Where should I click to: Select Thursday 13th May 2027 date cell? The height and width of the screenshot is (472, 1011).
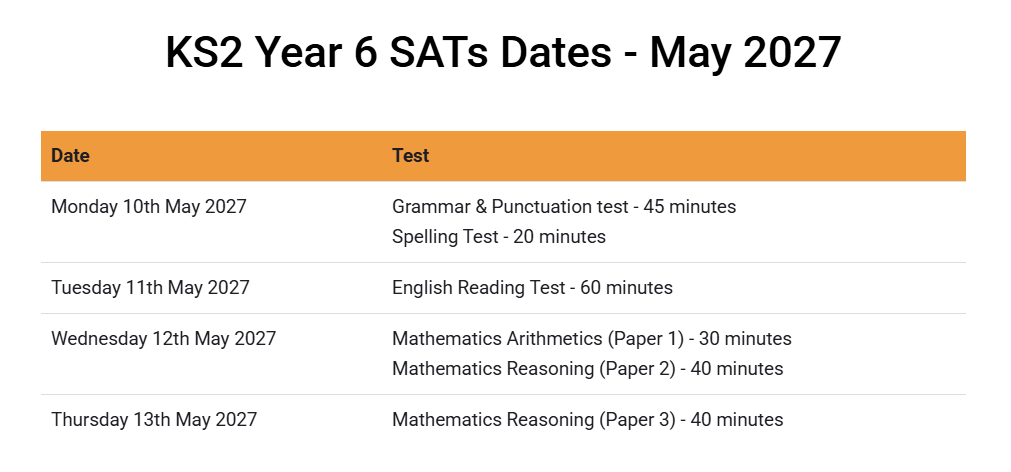154,420
